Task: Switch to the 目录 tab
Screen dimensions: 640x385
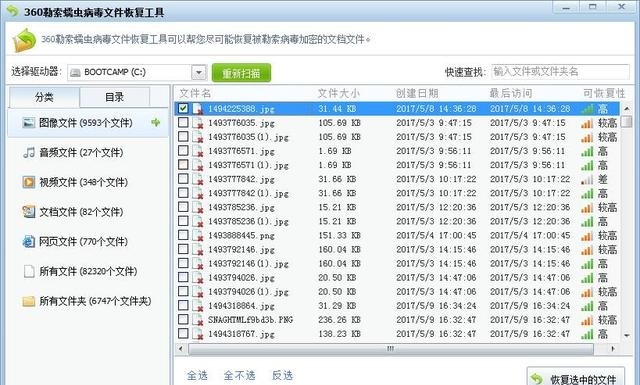Action: (114, 97)
